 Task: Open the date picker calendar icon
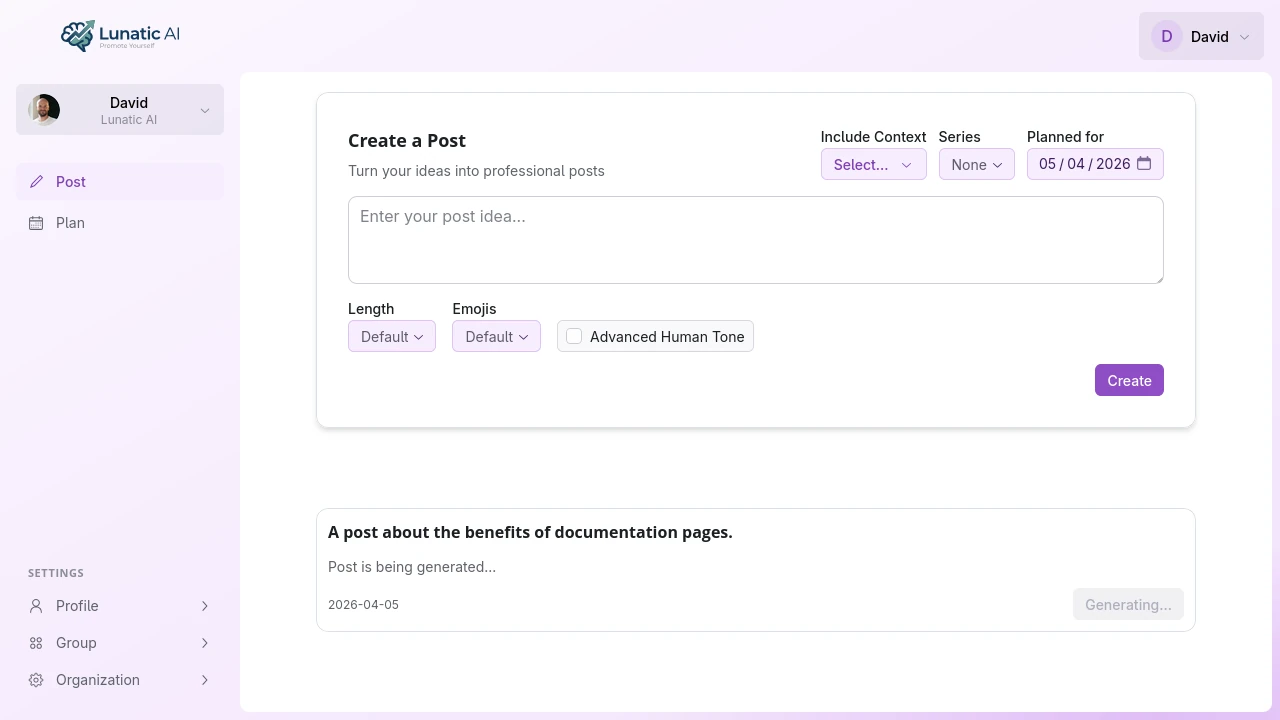(1144, 163)
